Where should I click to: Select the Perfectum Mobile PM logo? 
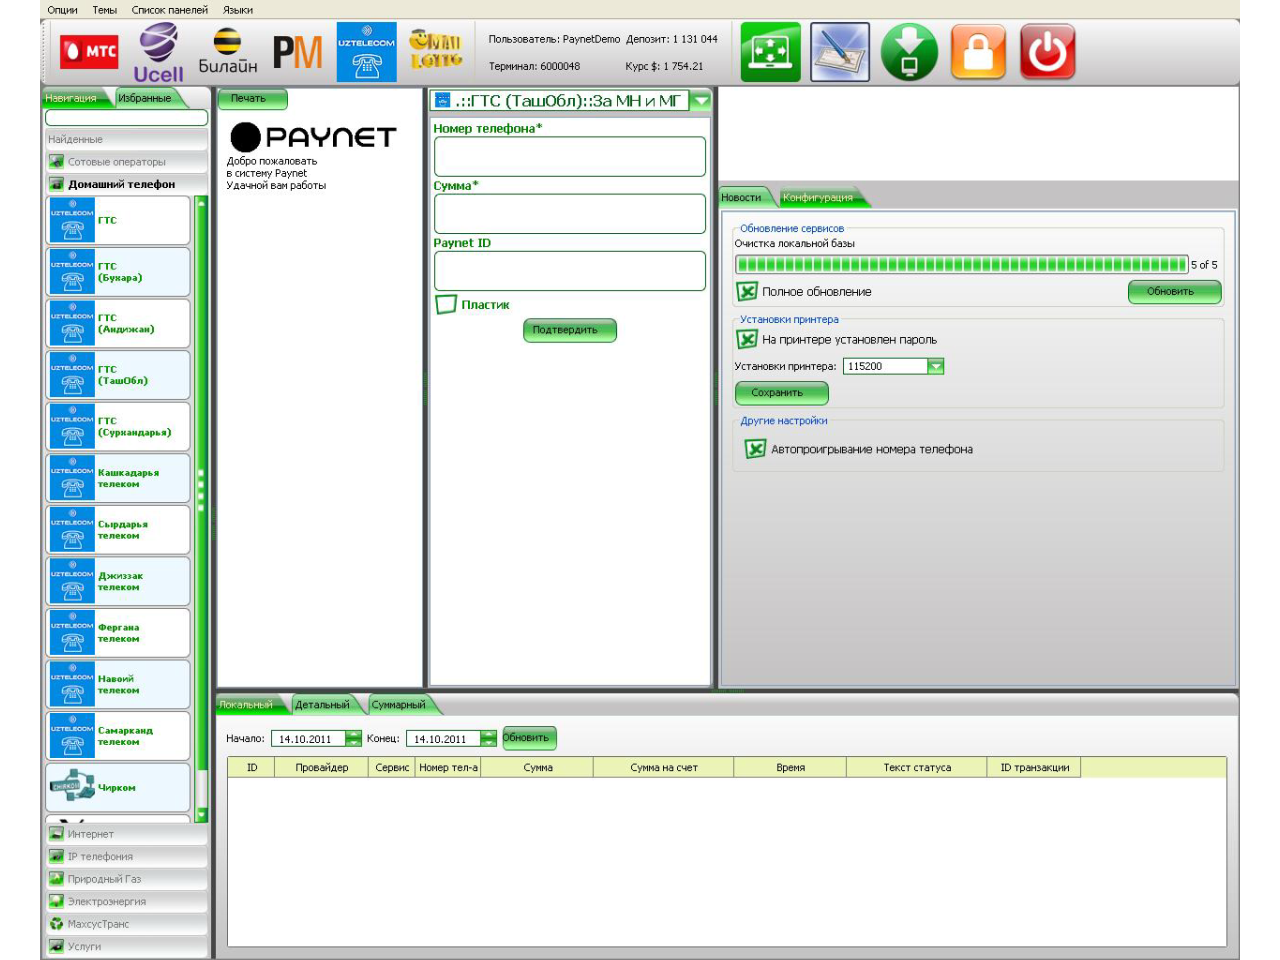(x=297, y=52)
